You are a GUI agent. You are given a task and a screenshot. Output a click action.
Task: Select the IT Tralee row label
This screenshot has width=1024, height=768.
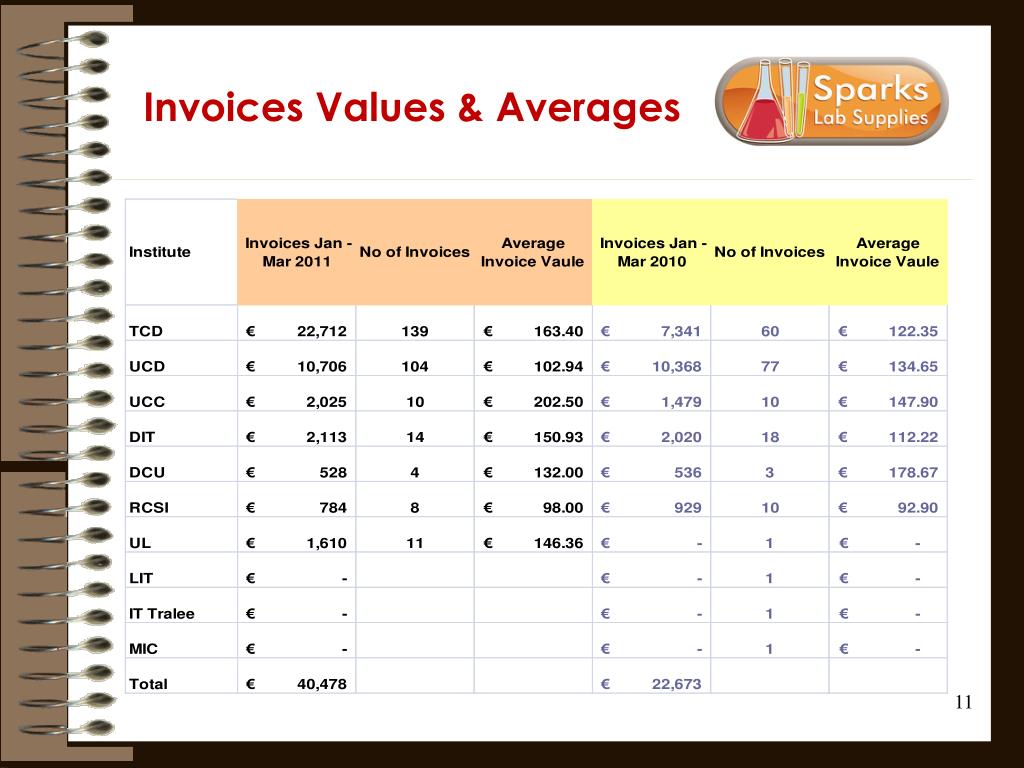point(162,613)
